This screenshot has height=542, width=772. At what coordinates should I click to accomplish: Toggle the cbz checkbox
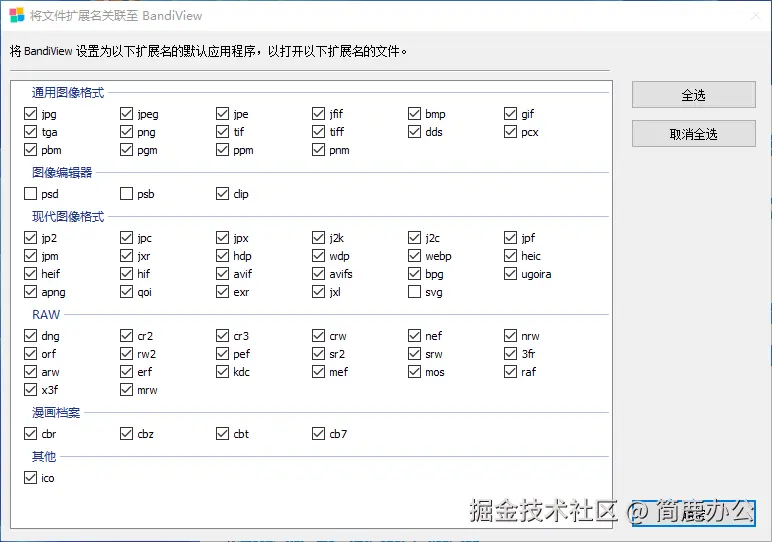[x=127, y=434]
